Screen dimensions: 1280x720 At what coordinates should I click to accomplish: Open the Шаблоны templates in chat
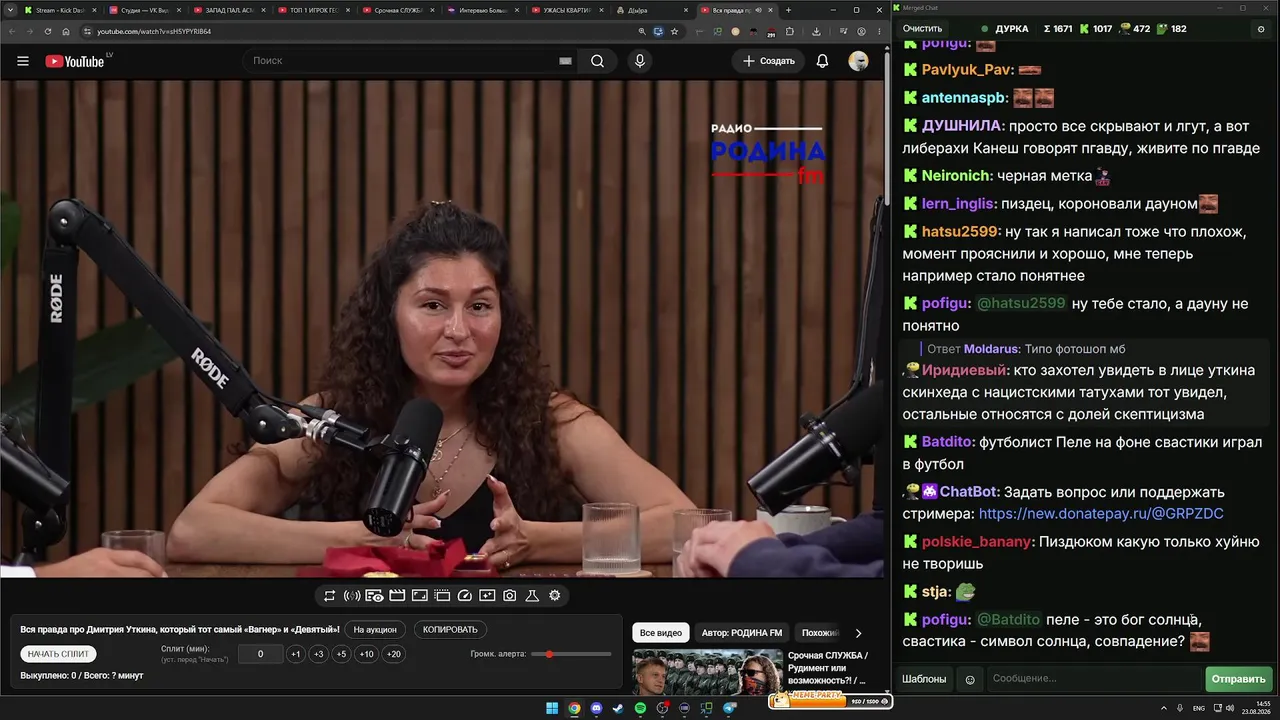[x=924, y=679]
